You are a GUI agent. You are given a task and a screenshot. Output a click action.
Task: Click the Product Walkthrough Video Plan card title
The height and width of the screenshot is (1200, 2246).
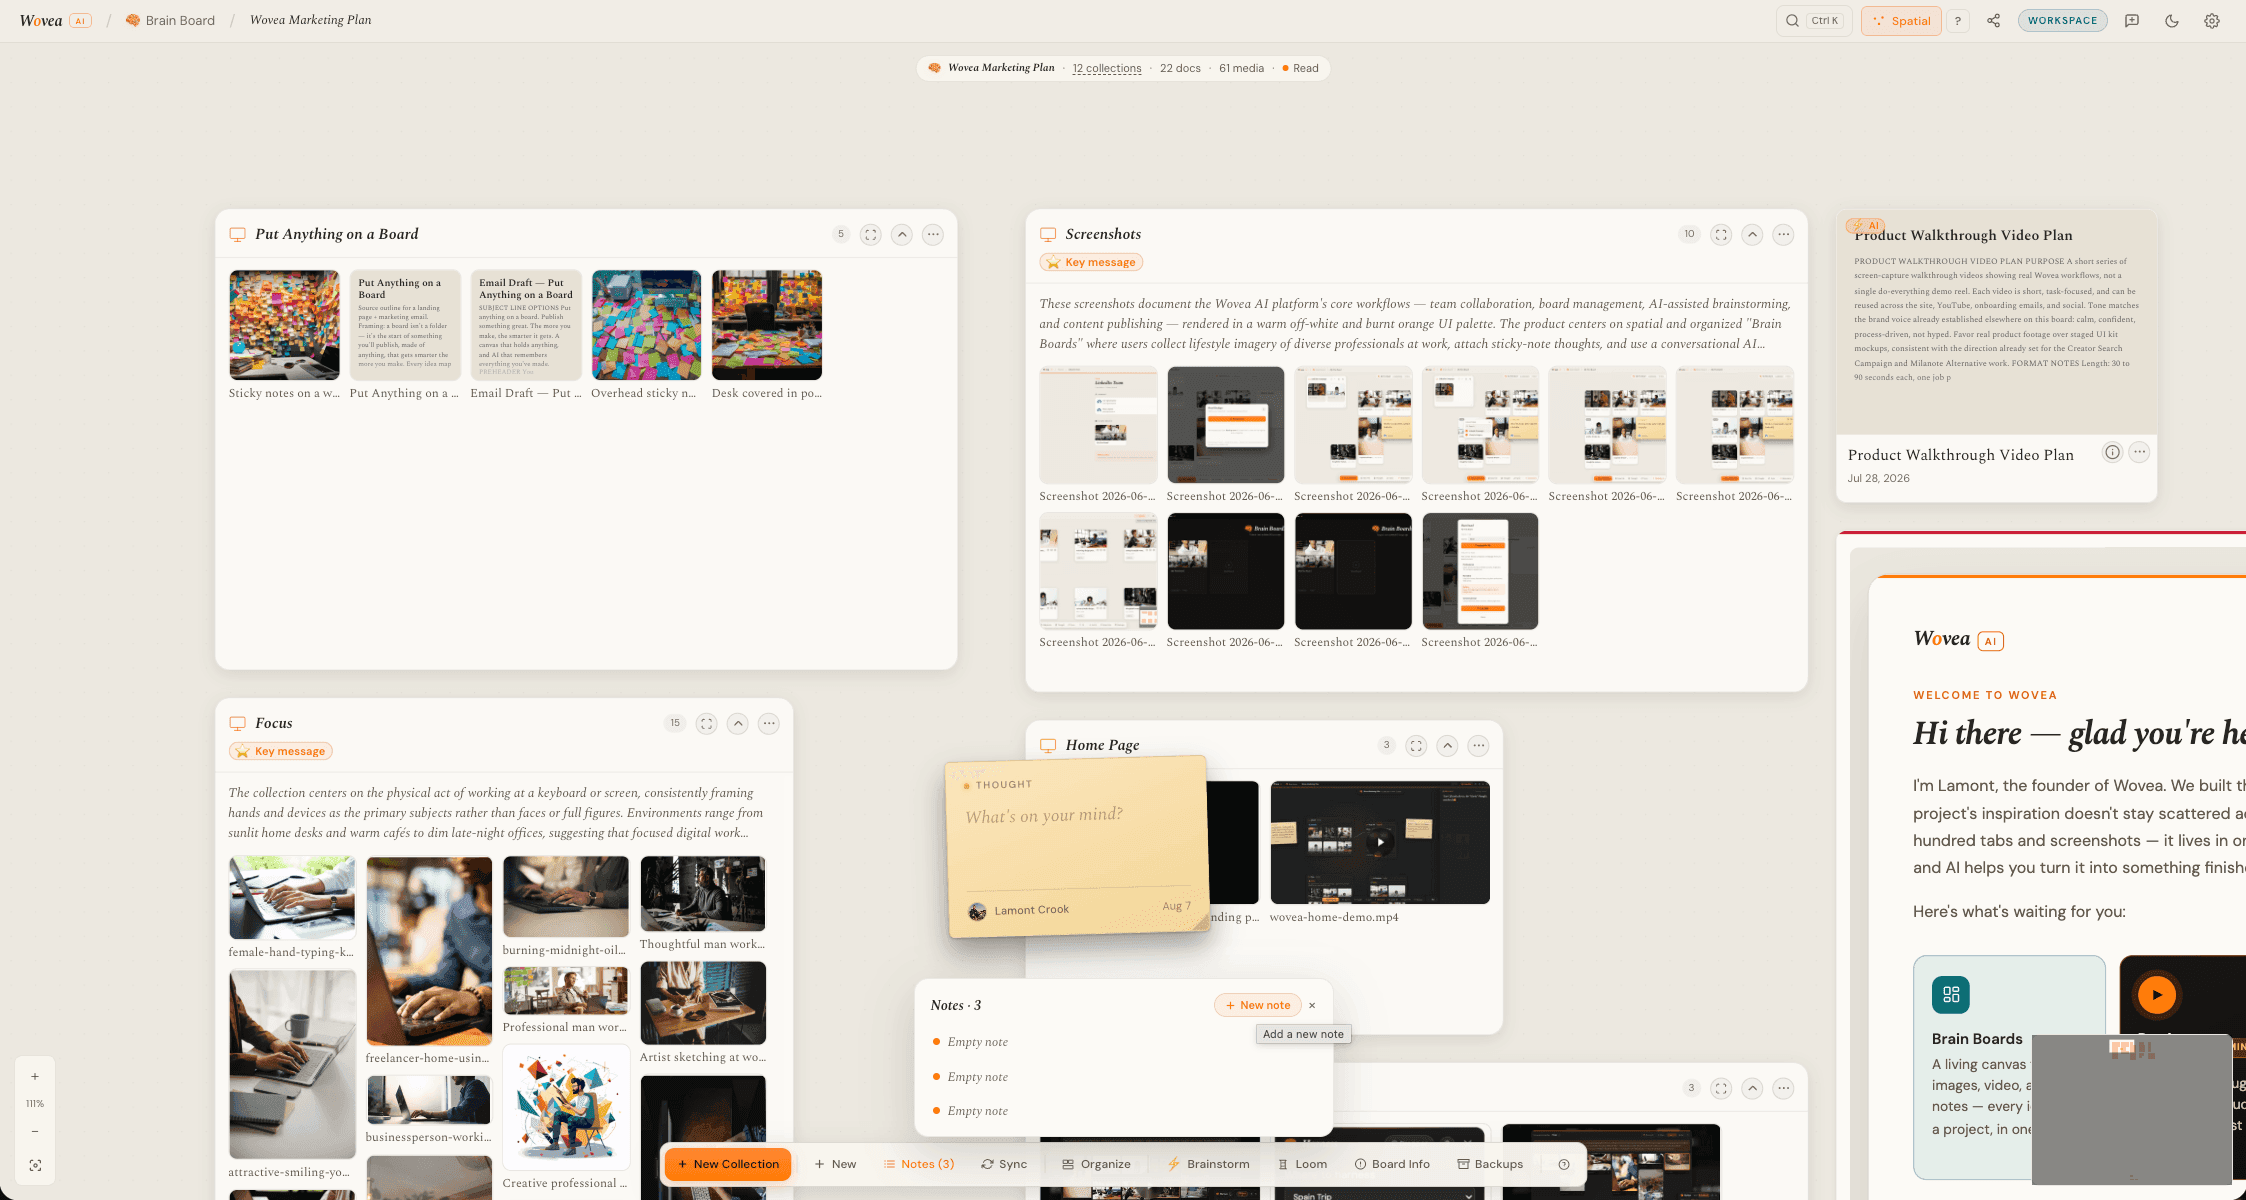(1961, 455)
